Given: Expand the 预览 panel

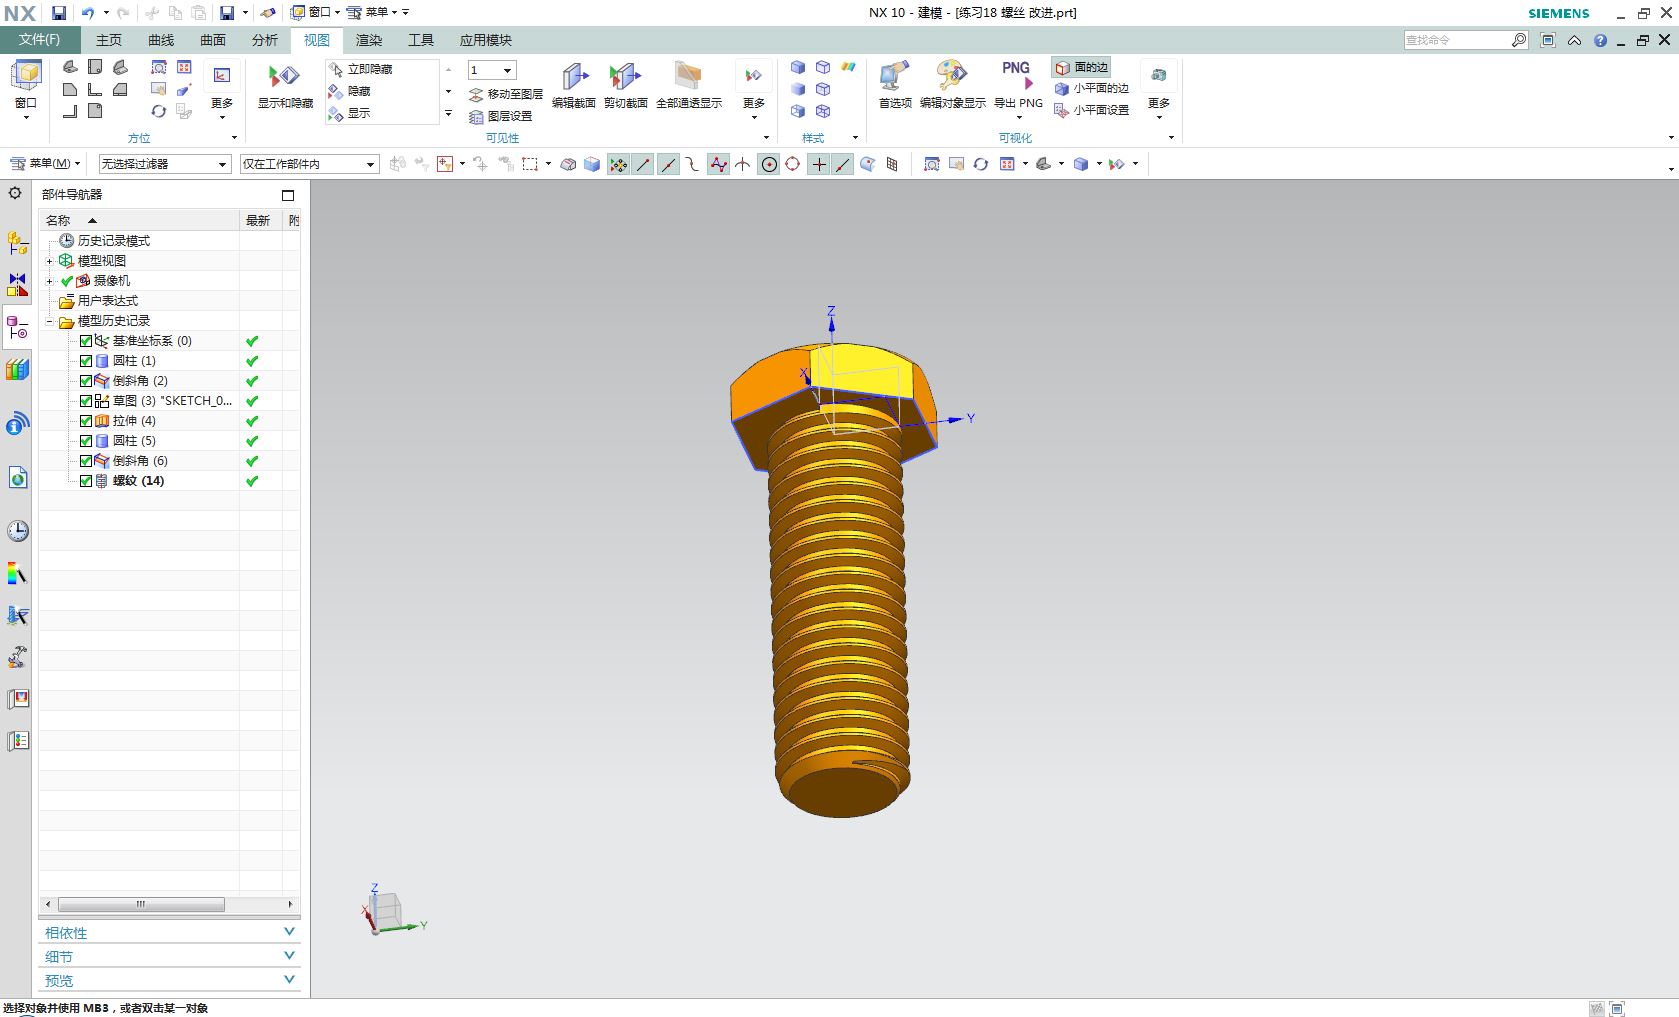Looking at the screenshot, I should pos(169,980).
